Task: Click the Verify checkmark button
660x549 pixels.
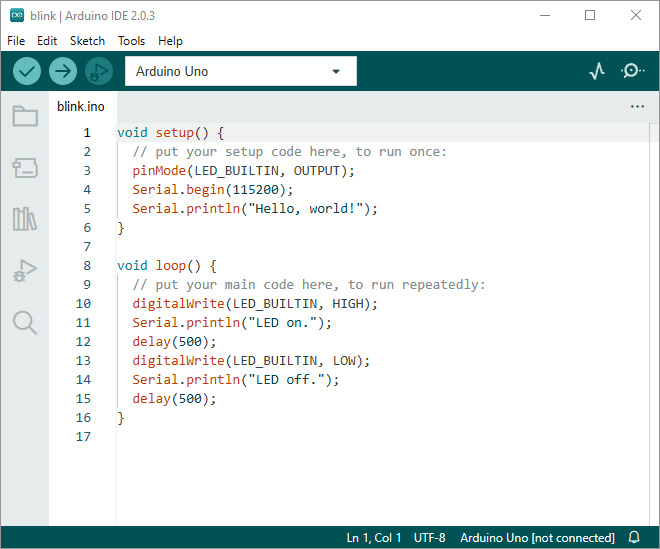Action: click(27, 71)
